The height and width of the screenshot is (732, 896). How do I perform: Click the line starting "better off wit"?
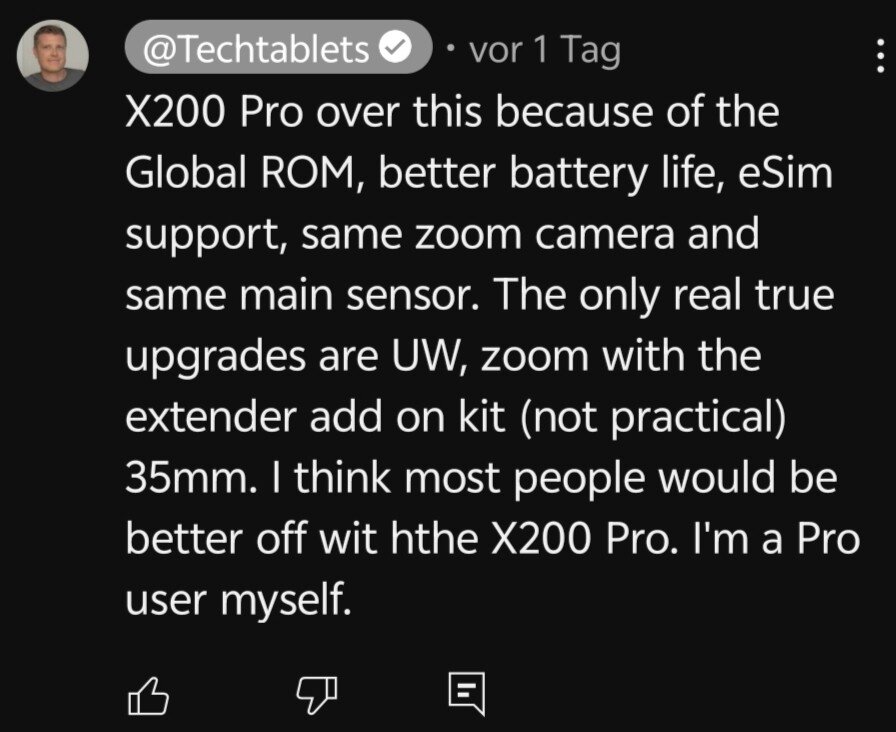click(492, 540)
